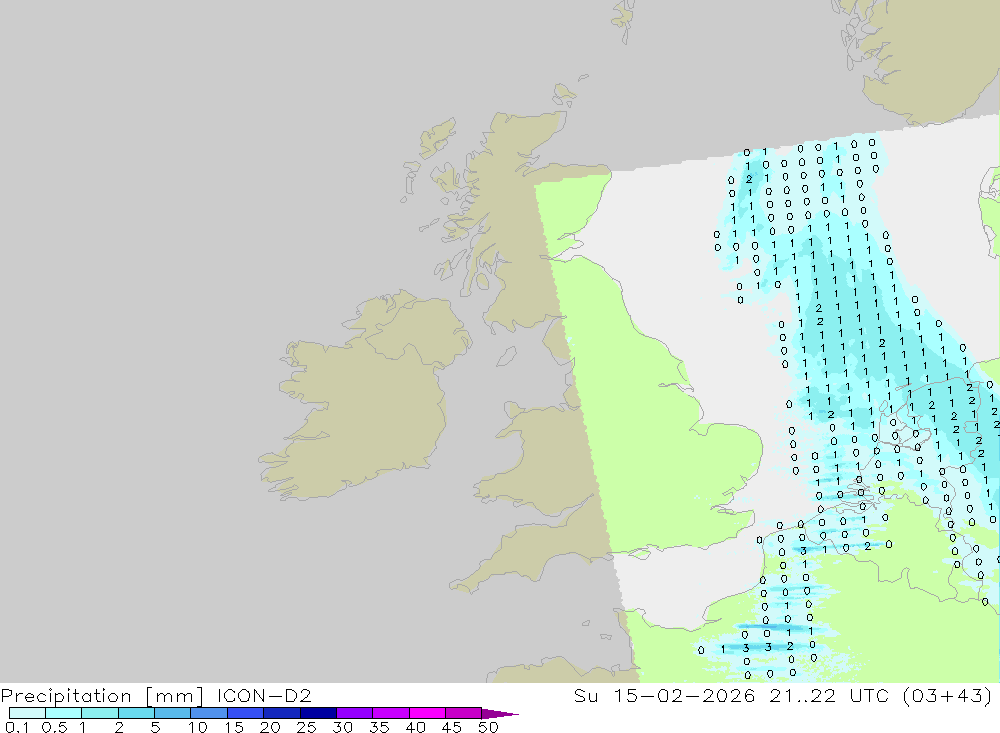Viewport: 1000px width, 733px height.
Task: Click the legend swatch between 1 and 2
Action: tap(99, 713)
